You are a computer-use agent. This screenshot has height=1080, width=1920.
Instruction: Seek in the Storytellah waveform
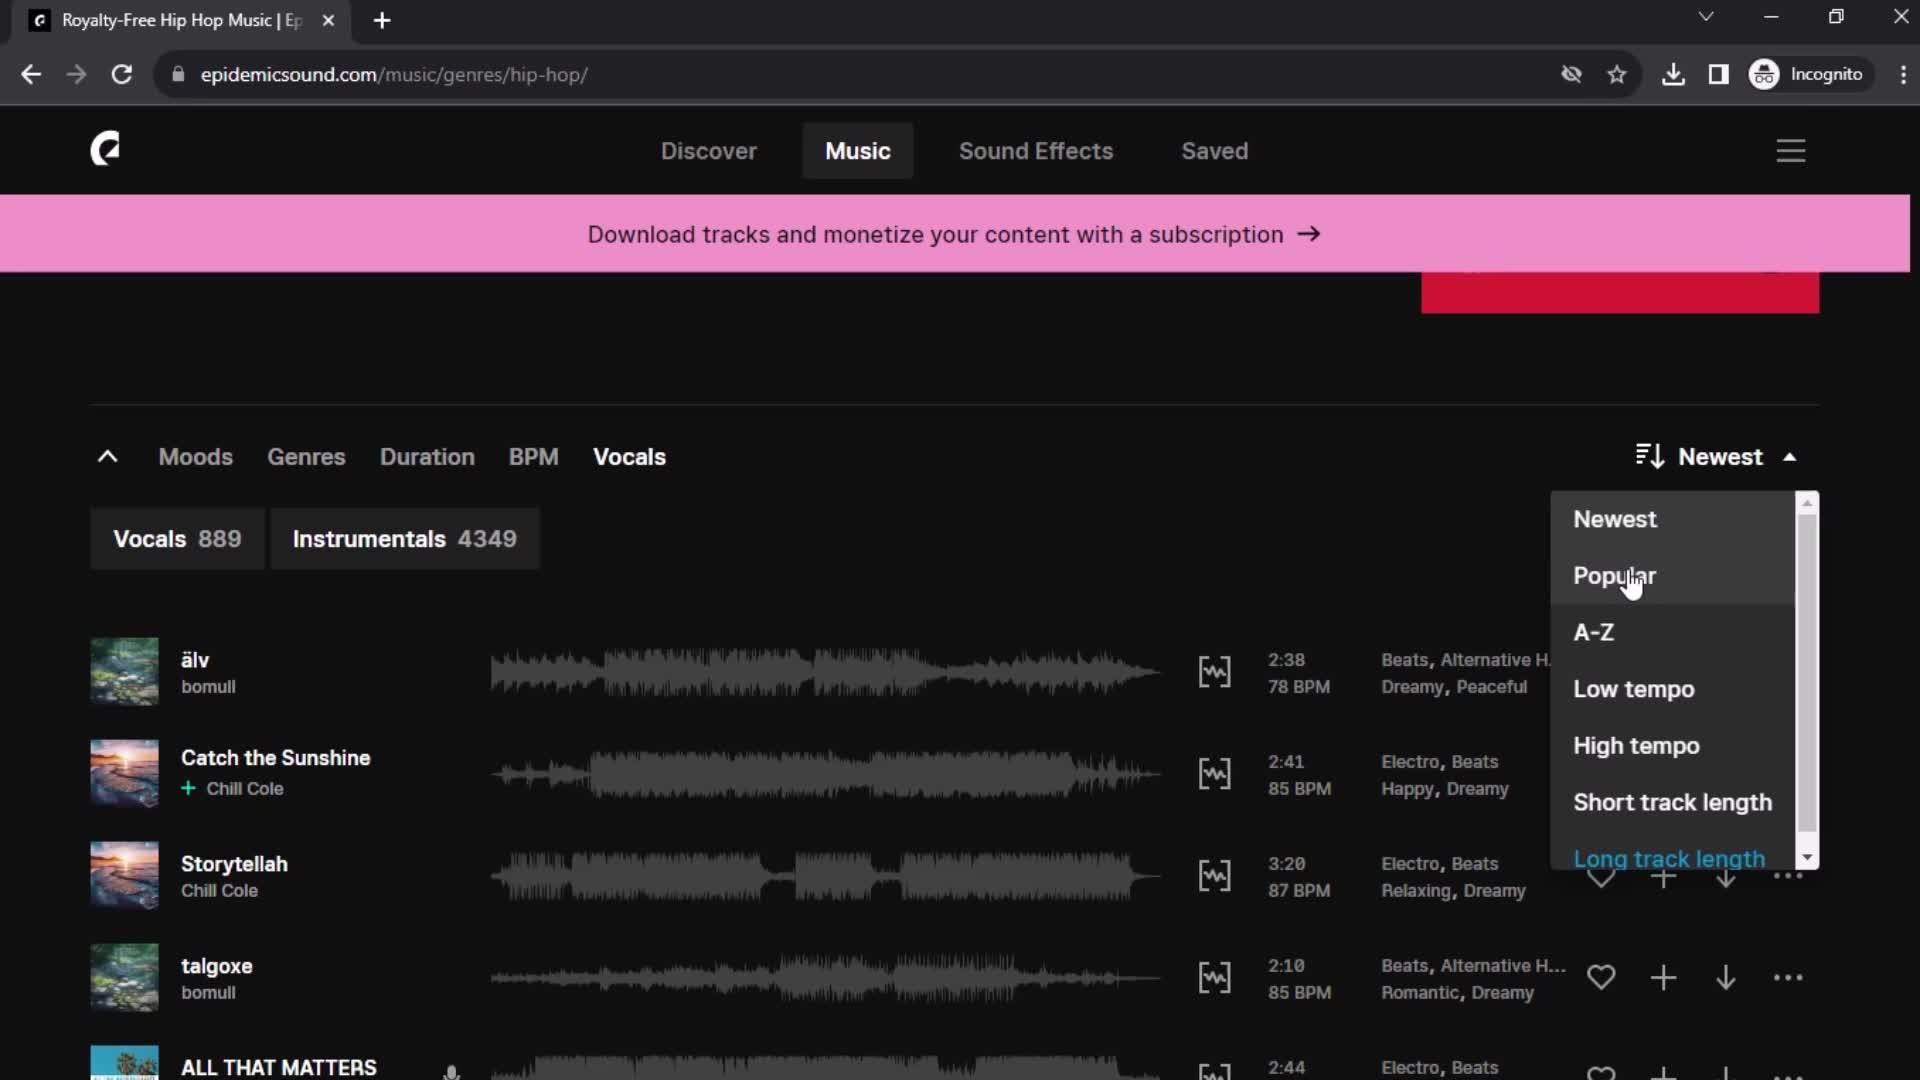[x=825, y=876]
